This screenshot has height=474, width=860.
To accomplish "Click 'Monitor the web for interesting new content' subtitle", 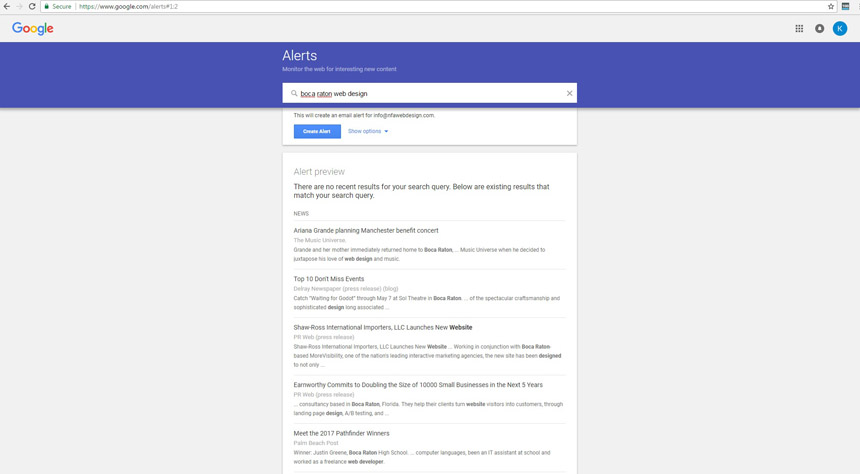I will (339, 69).
